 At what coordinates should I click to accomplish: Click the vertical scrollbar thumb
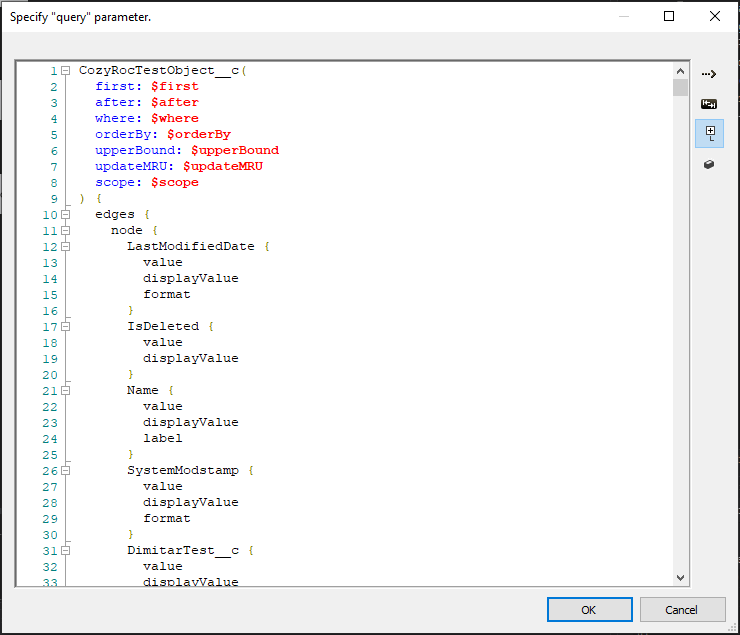[x=681, y=88]
